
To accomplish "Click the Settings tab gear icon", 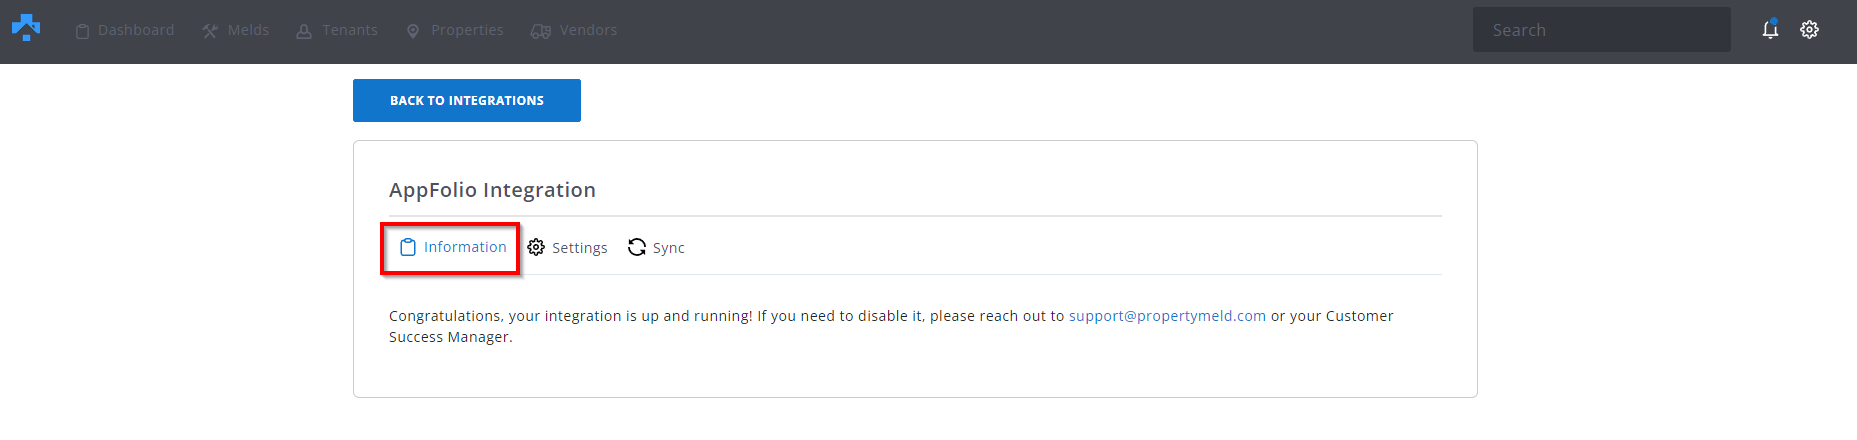I will pyautogui.click(x=536, y=247).
